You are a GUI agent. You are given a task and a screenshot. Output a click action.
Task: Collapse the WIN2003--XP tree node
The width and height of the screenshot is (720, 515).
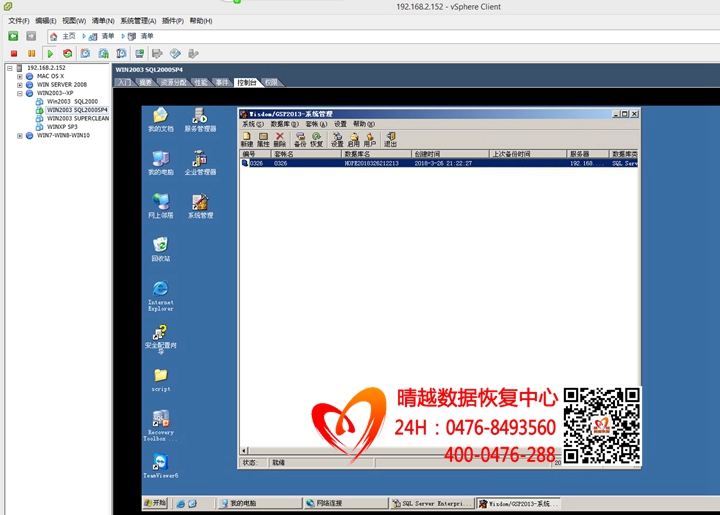tap(20, 93)
